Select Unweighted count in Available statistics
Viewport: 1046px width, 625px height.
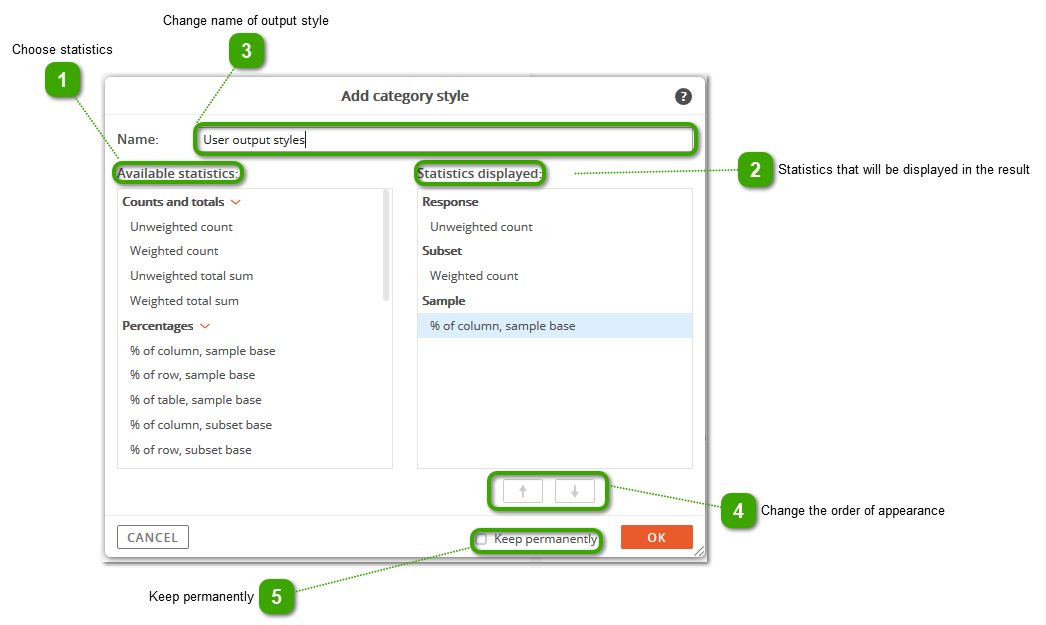(181, 227)
